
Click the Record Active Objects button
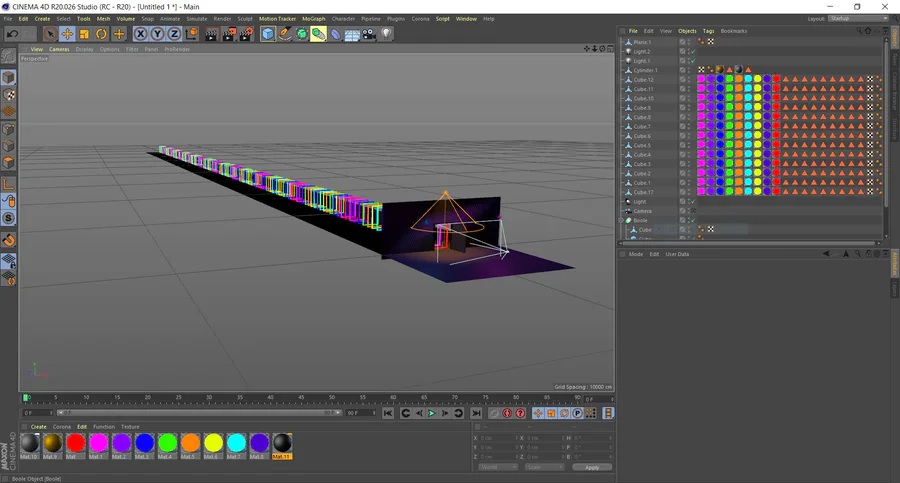[494, 414]
